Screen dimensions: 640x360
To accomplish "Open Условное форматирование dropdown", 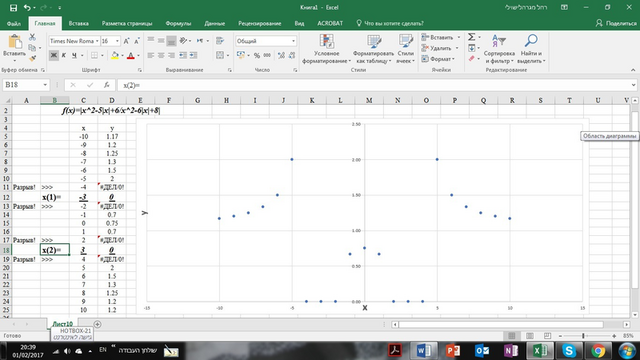I will coord(327,49).
